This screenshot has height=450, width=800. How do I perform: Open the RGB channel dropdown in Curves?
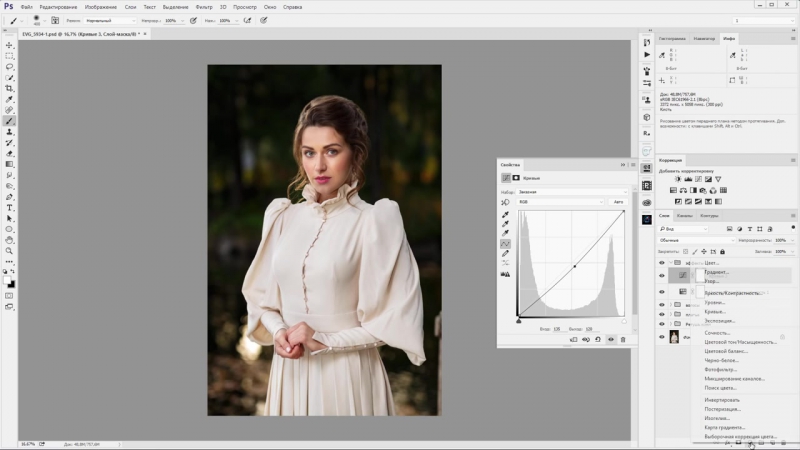(x=560, y=202)
